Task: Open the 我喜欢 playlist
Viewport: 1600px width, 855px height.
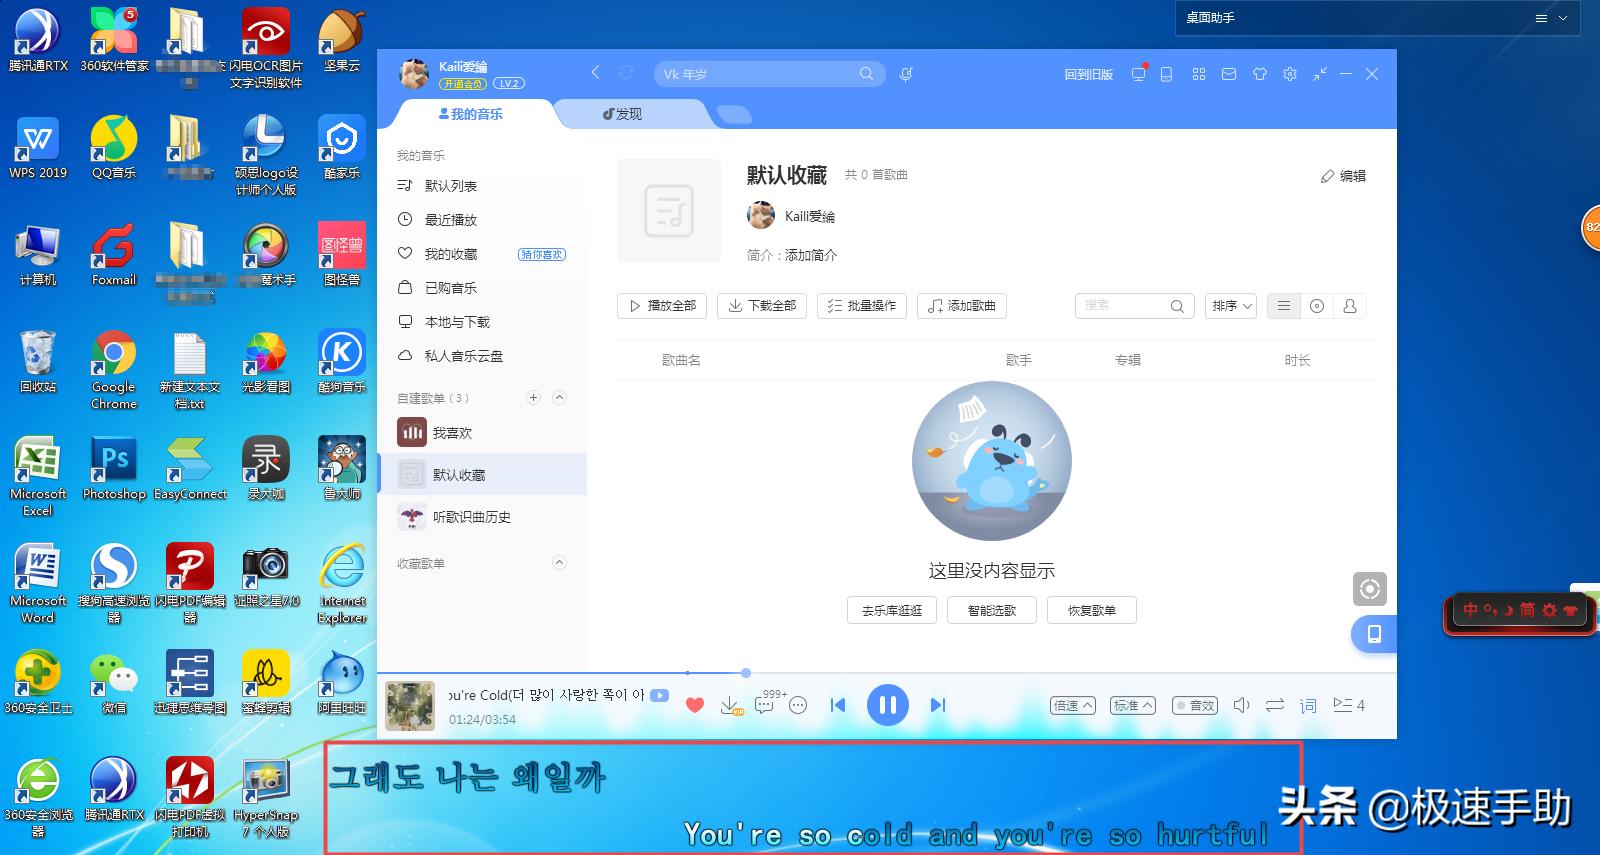Action: 482,433
